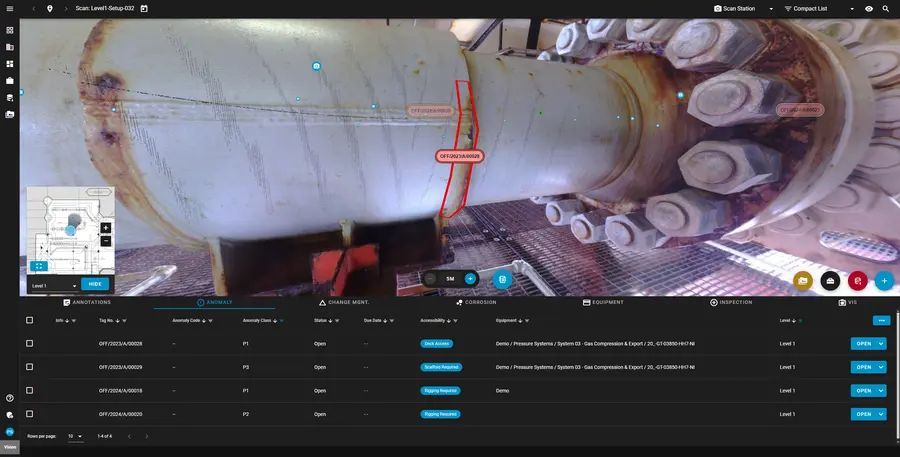
Task: Switch to the Inspection tab
Action: click(731, 302)
